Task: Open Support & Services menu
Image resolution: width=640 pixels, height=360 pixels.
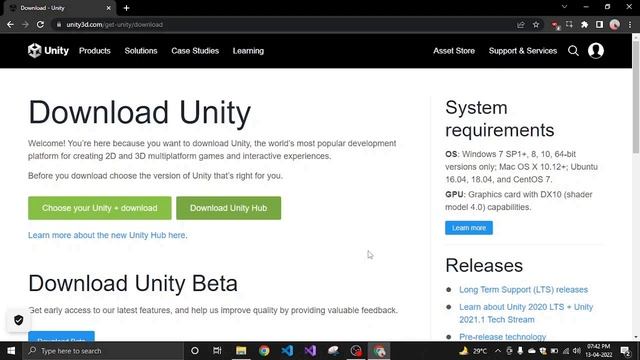Action: pos(523,51)
